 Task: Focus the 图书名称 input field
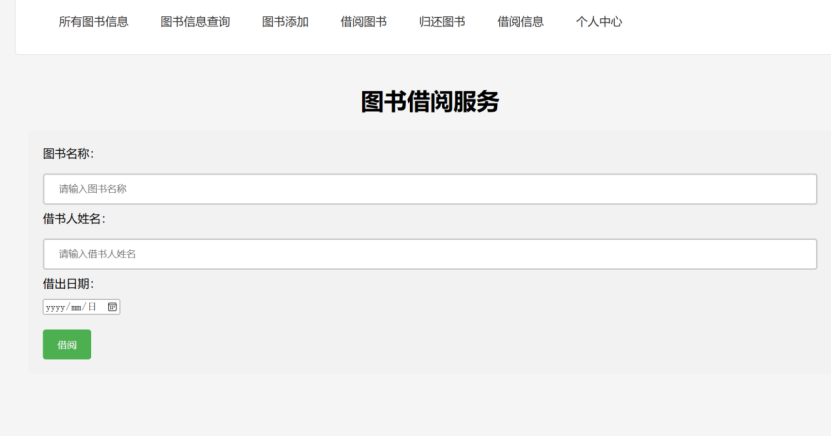[x=430, y=189]
